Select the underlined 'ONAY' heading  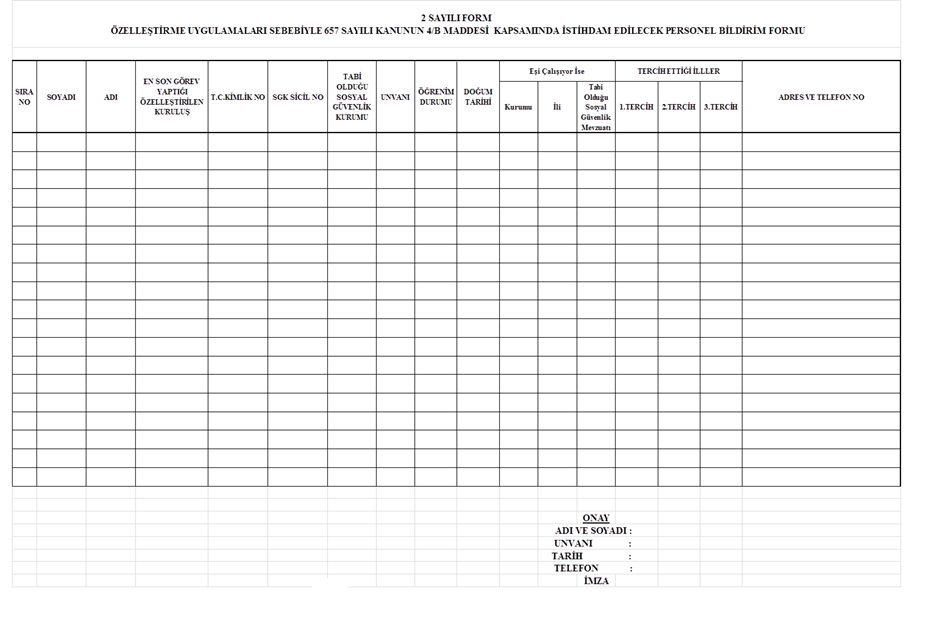point(596,518)
